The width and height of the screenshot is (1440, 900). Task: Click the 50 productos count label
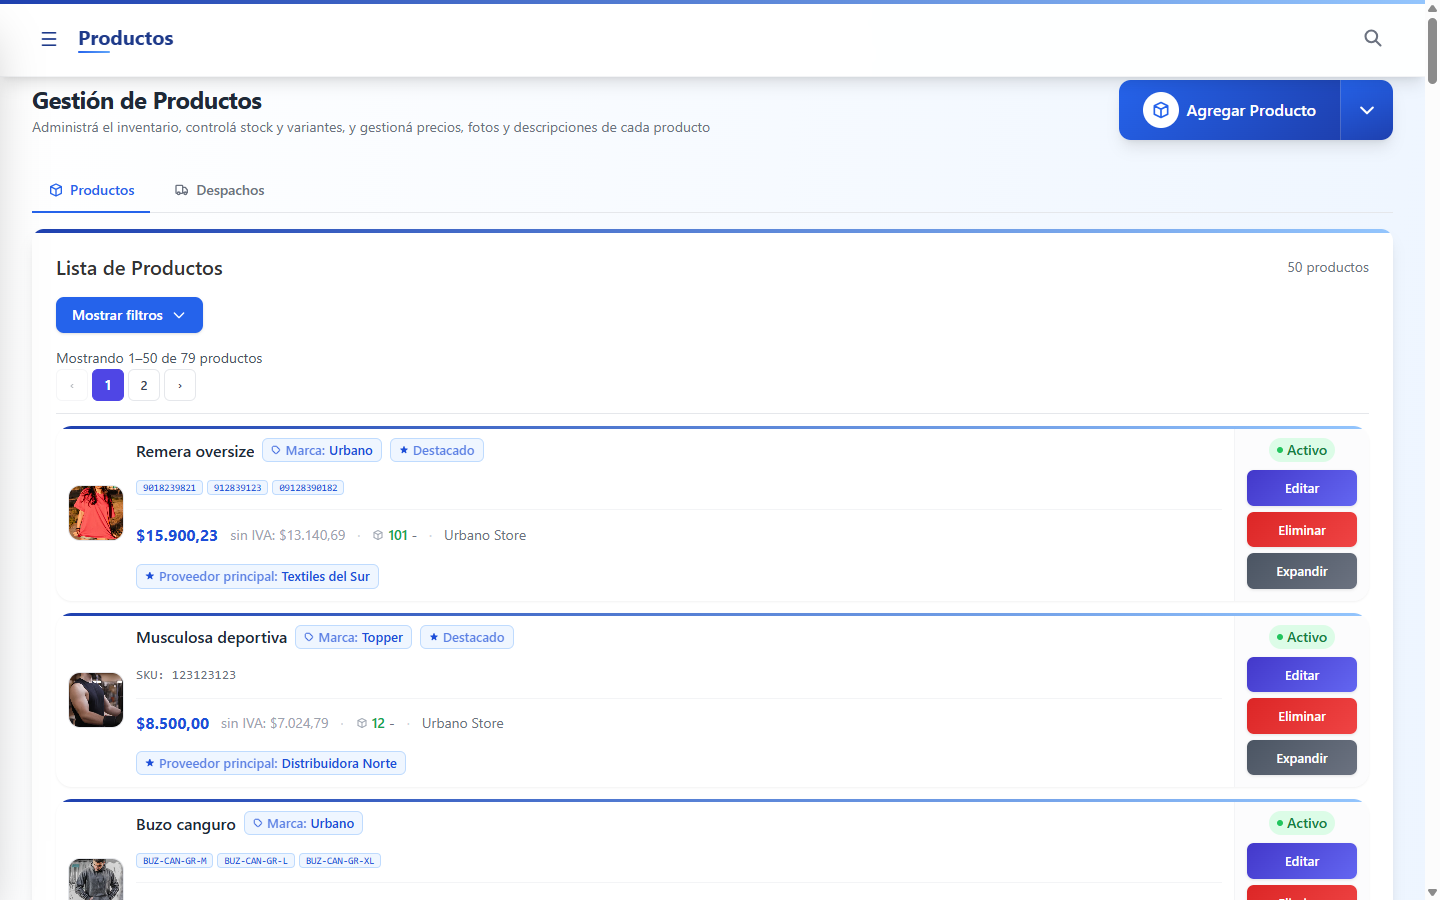(1328, 267)
